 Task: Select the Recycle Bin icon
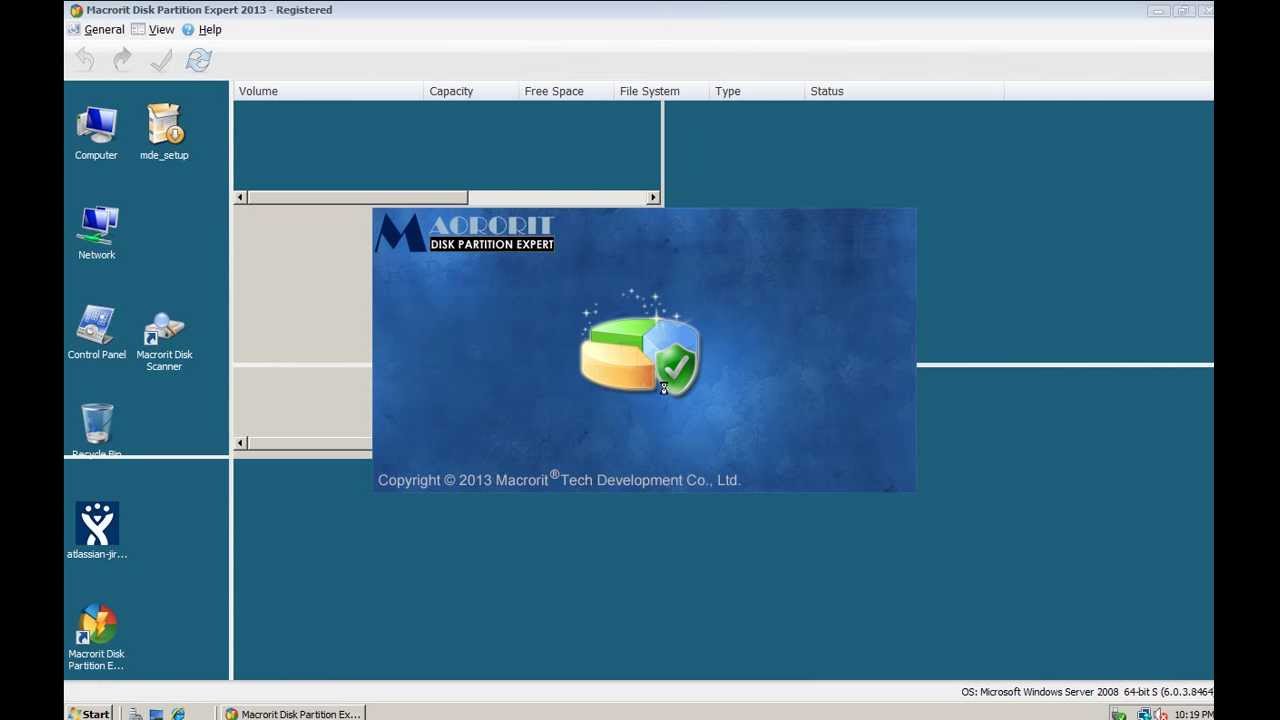(x=97, y=430)
